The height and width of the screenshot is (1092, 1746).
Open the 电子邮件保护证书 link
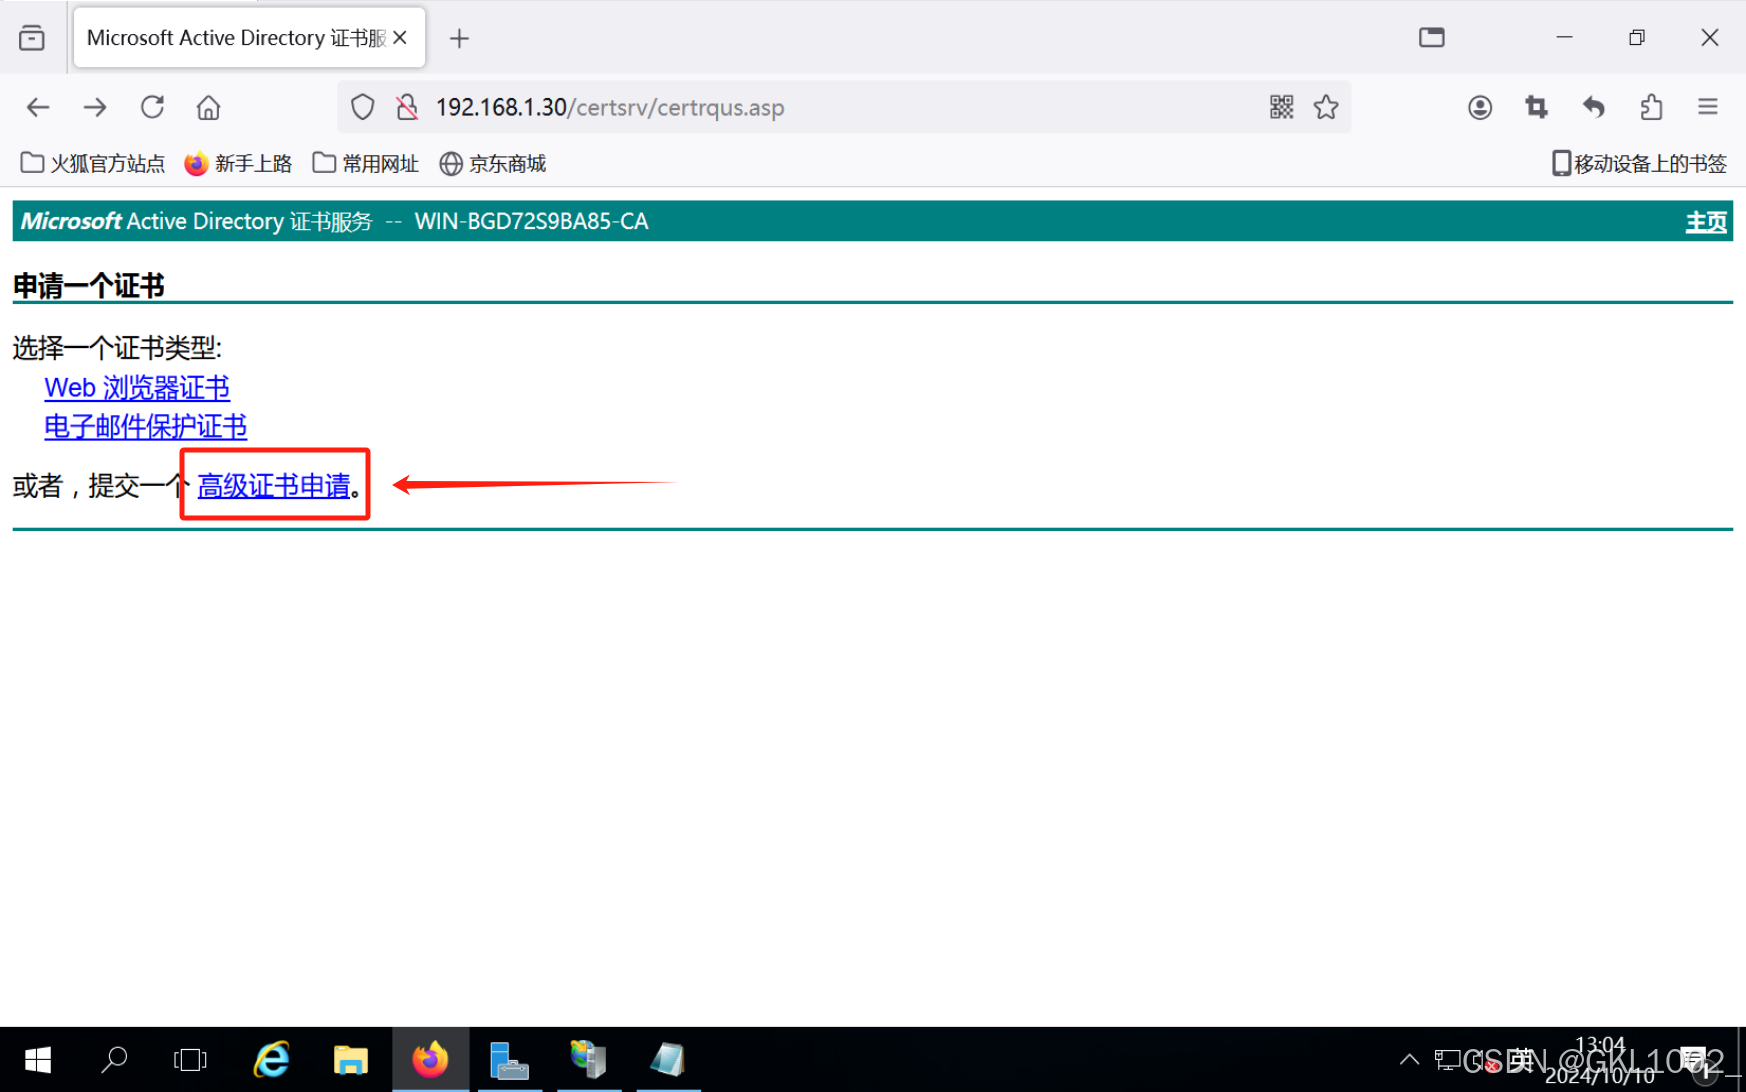pos(146,427)
